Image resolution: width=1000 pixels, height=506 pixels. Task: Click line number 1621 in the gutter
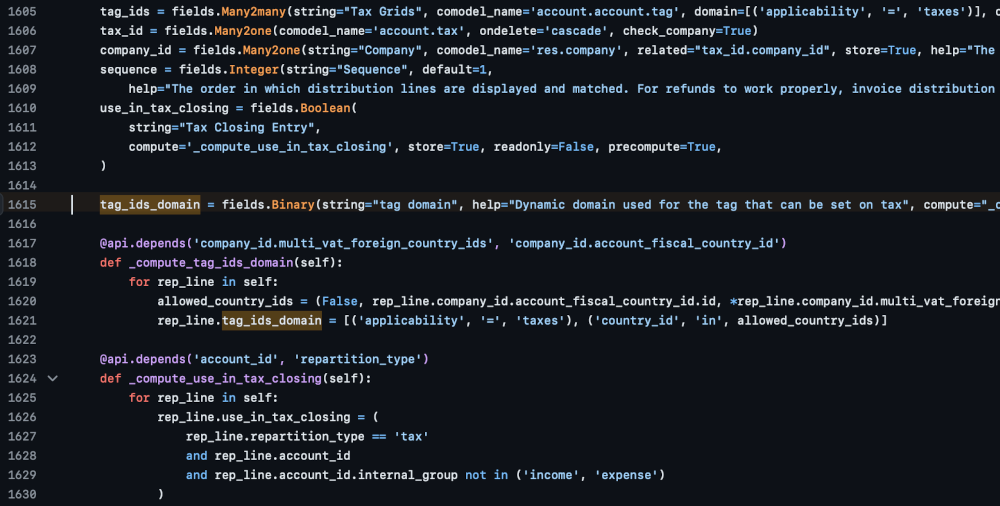pos(20,320)
